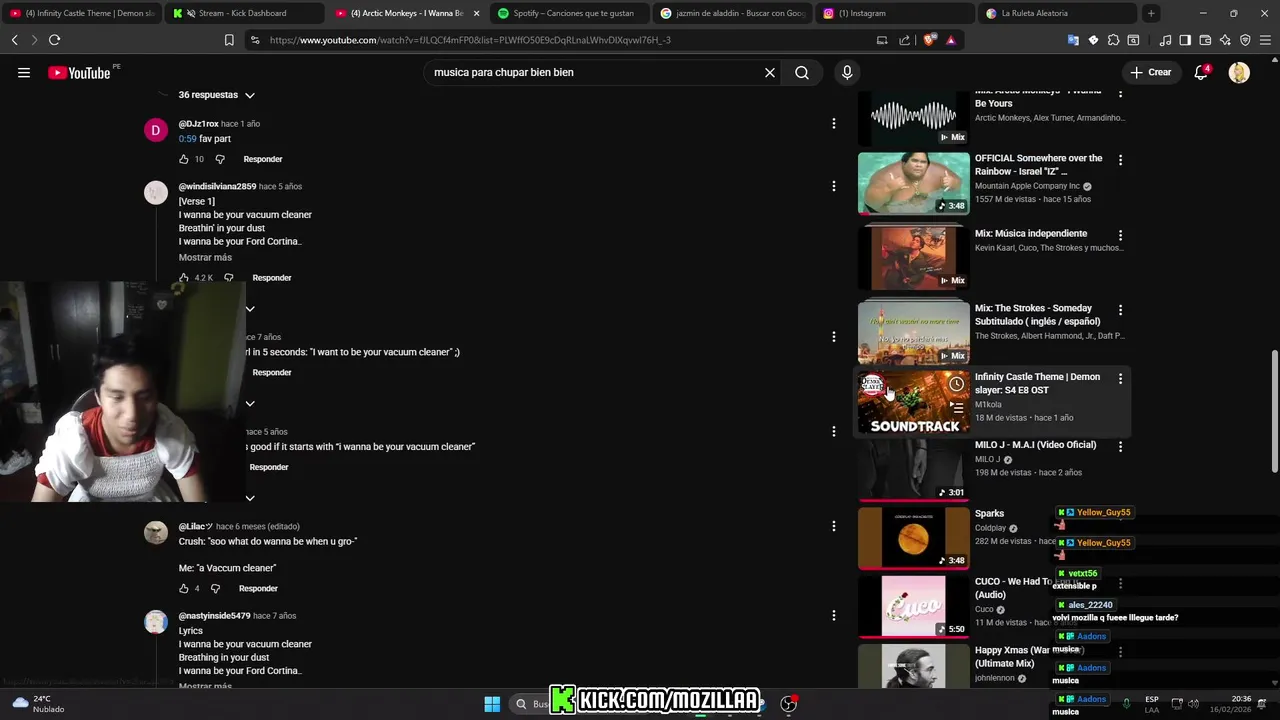Start voice search with the microphone
The height and width of the screenshot is (720, 1280).
[847, 72]
